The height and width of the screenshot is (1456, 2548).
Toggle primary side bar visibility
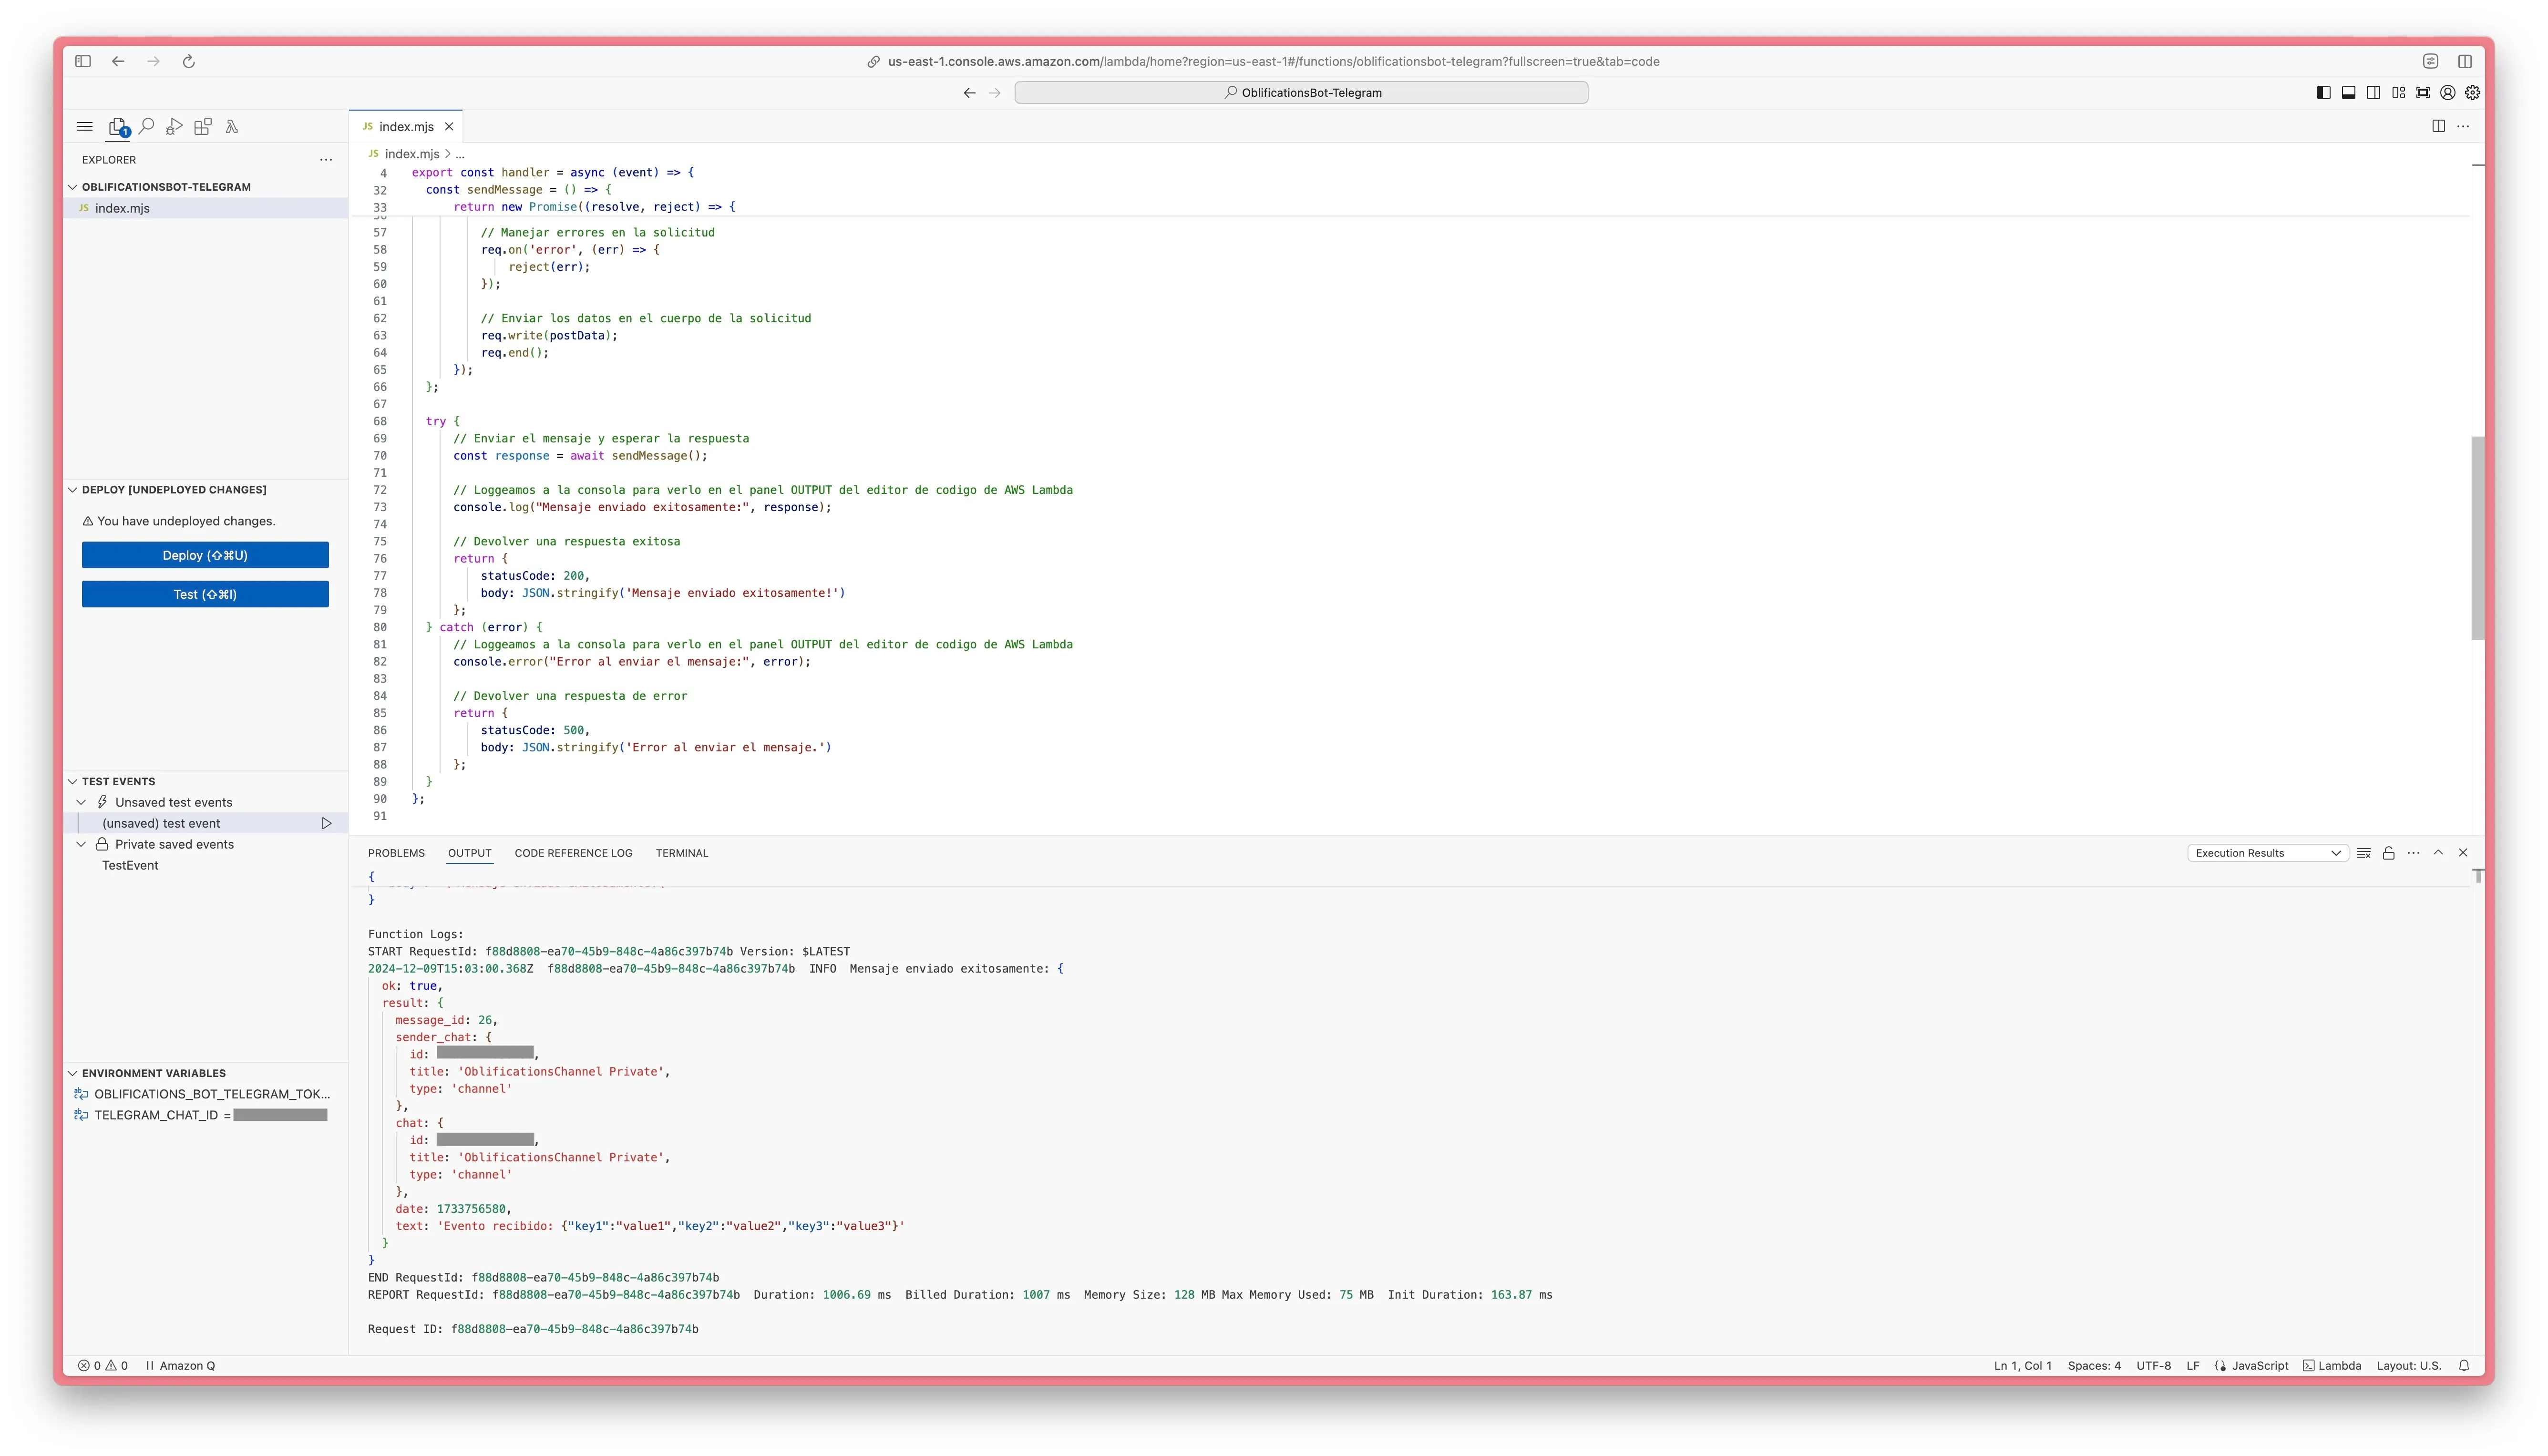2324,93
